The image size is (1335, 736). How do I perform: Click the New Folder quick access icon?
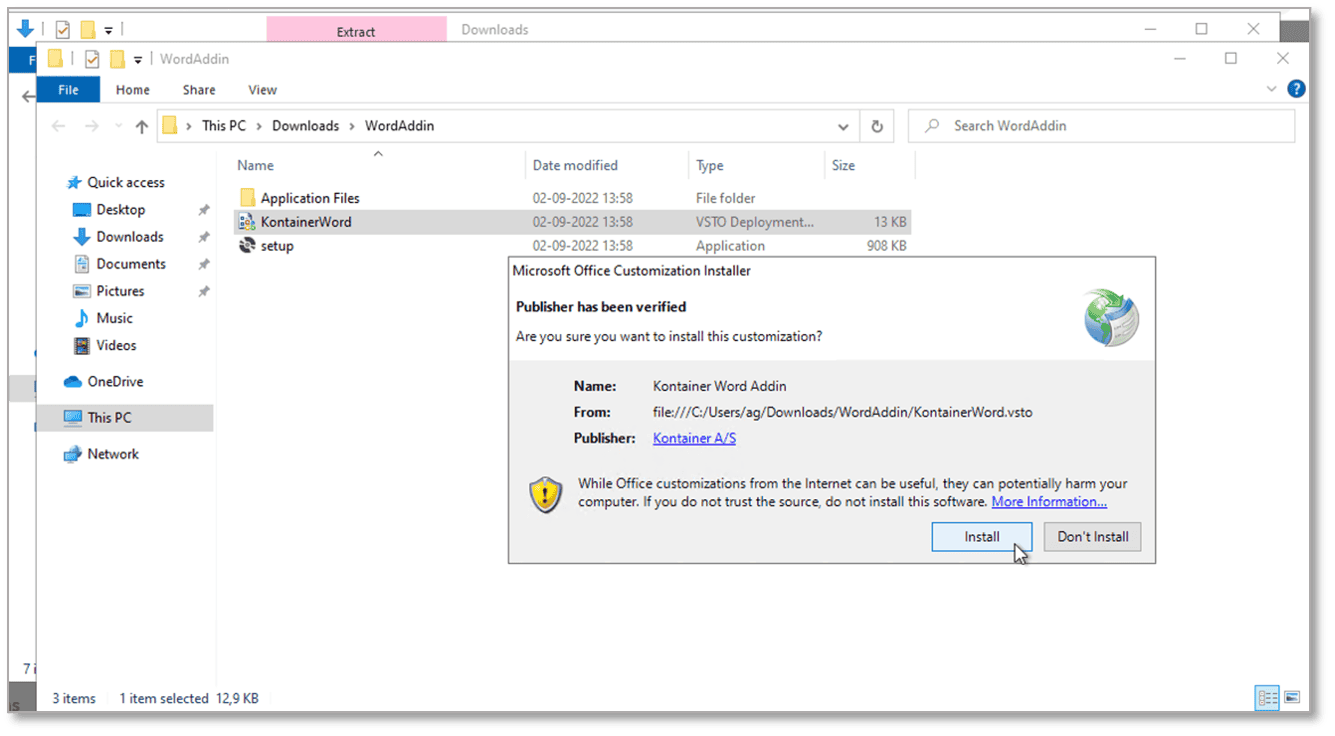click(119, 59)
